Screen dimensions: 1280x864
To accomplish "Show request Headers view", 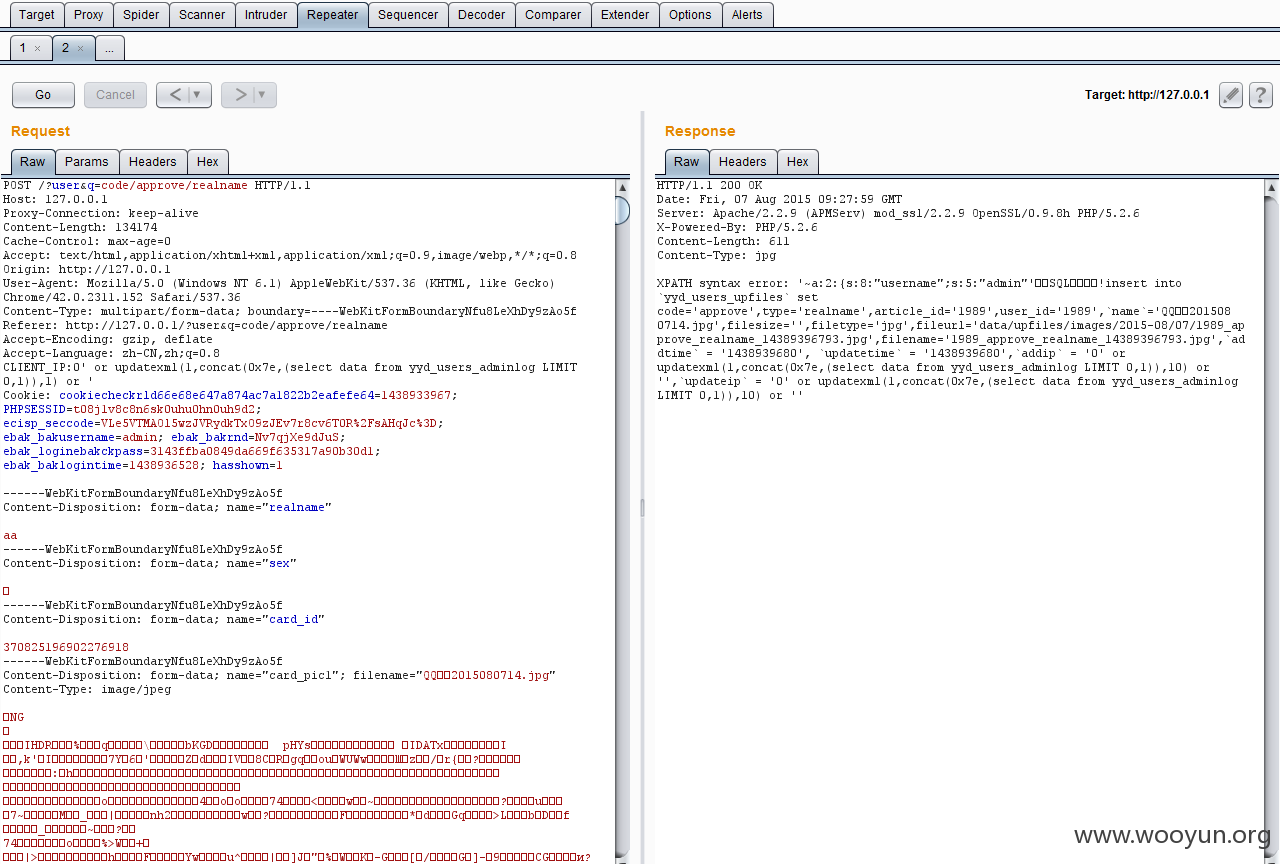I will pos(153,162).
